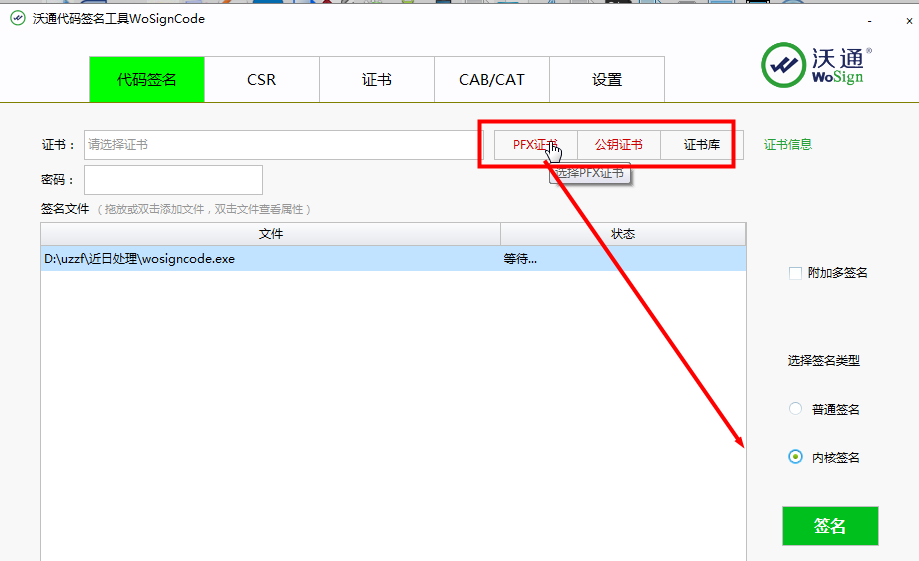Viewport: 919px width, 561px height.
Task: Click the 文件 column header
Action: coord(271,234)
